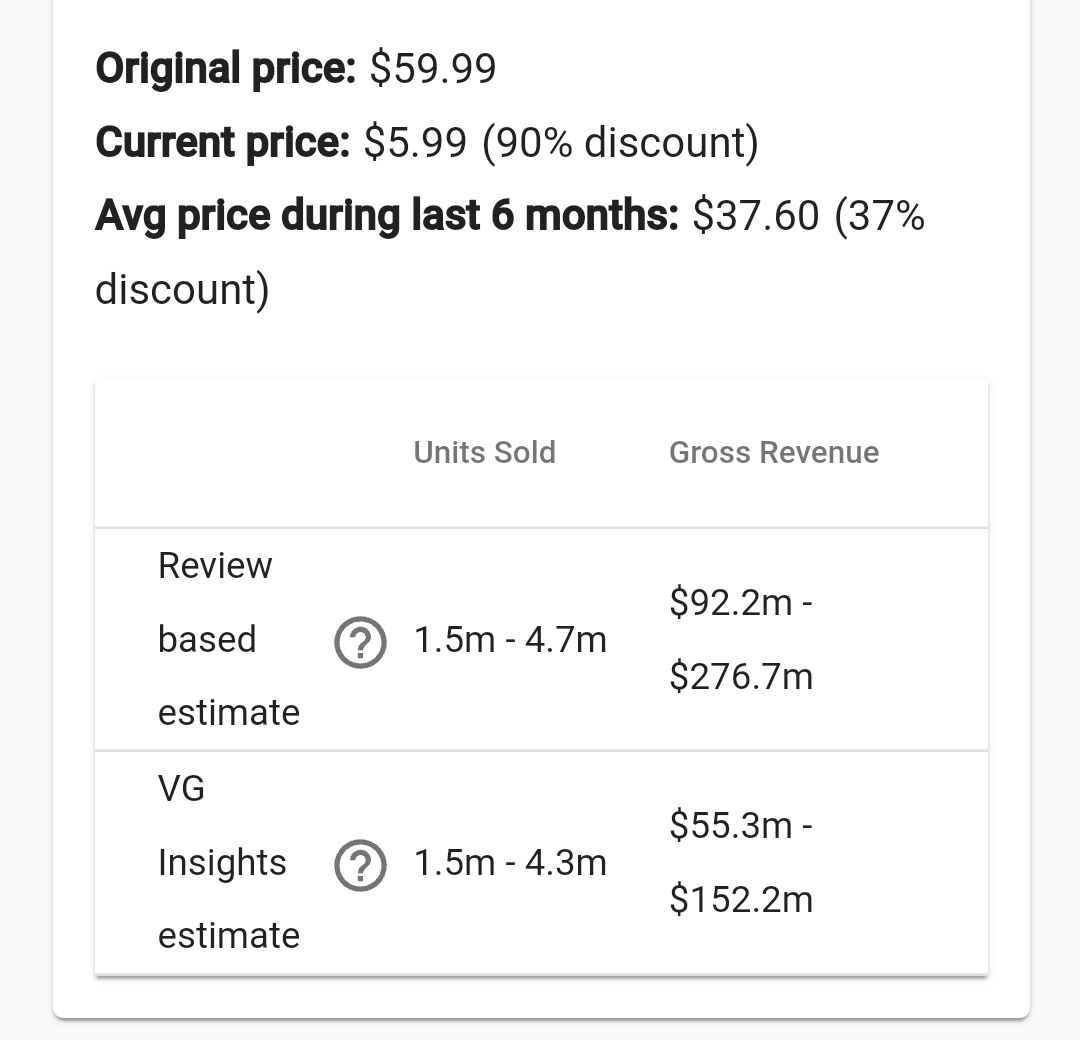Click the 90% discount text

pos(620,143)
